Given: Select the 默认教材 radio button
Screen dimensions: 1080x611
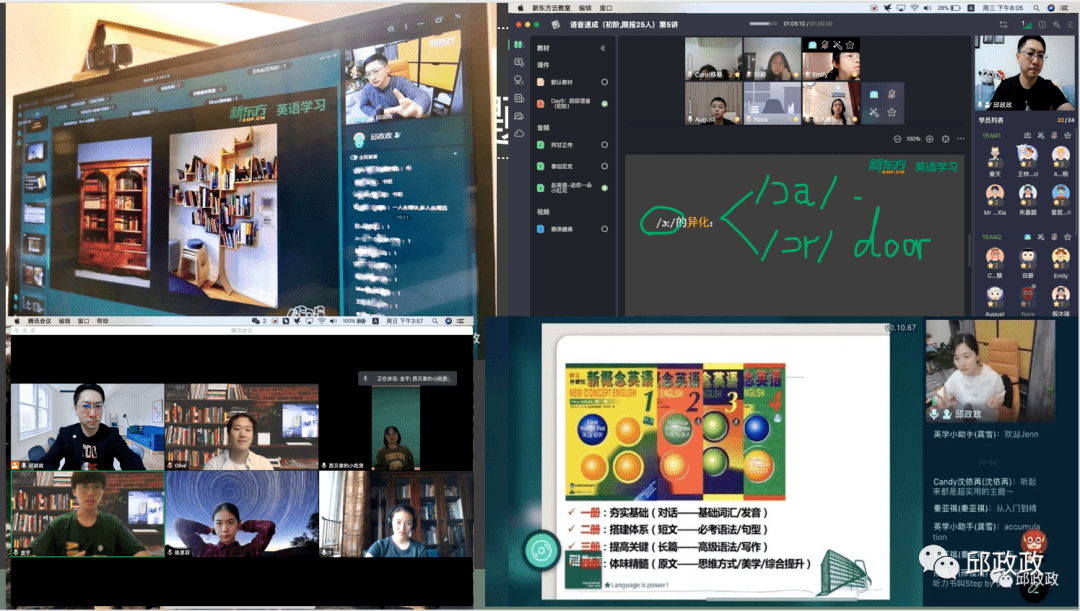Looking at the screenshot, I should [x=604, y=82].
